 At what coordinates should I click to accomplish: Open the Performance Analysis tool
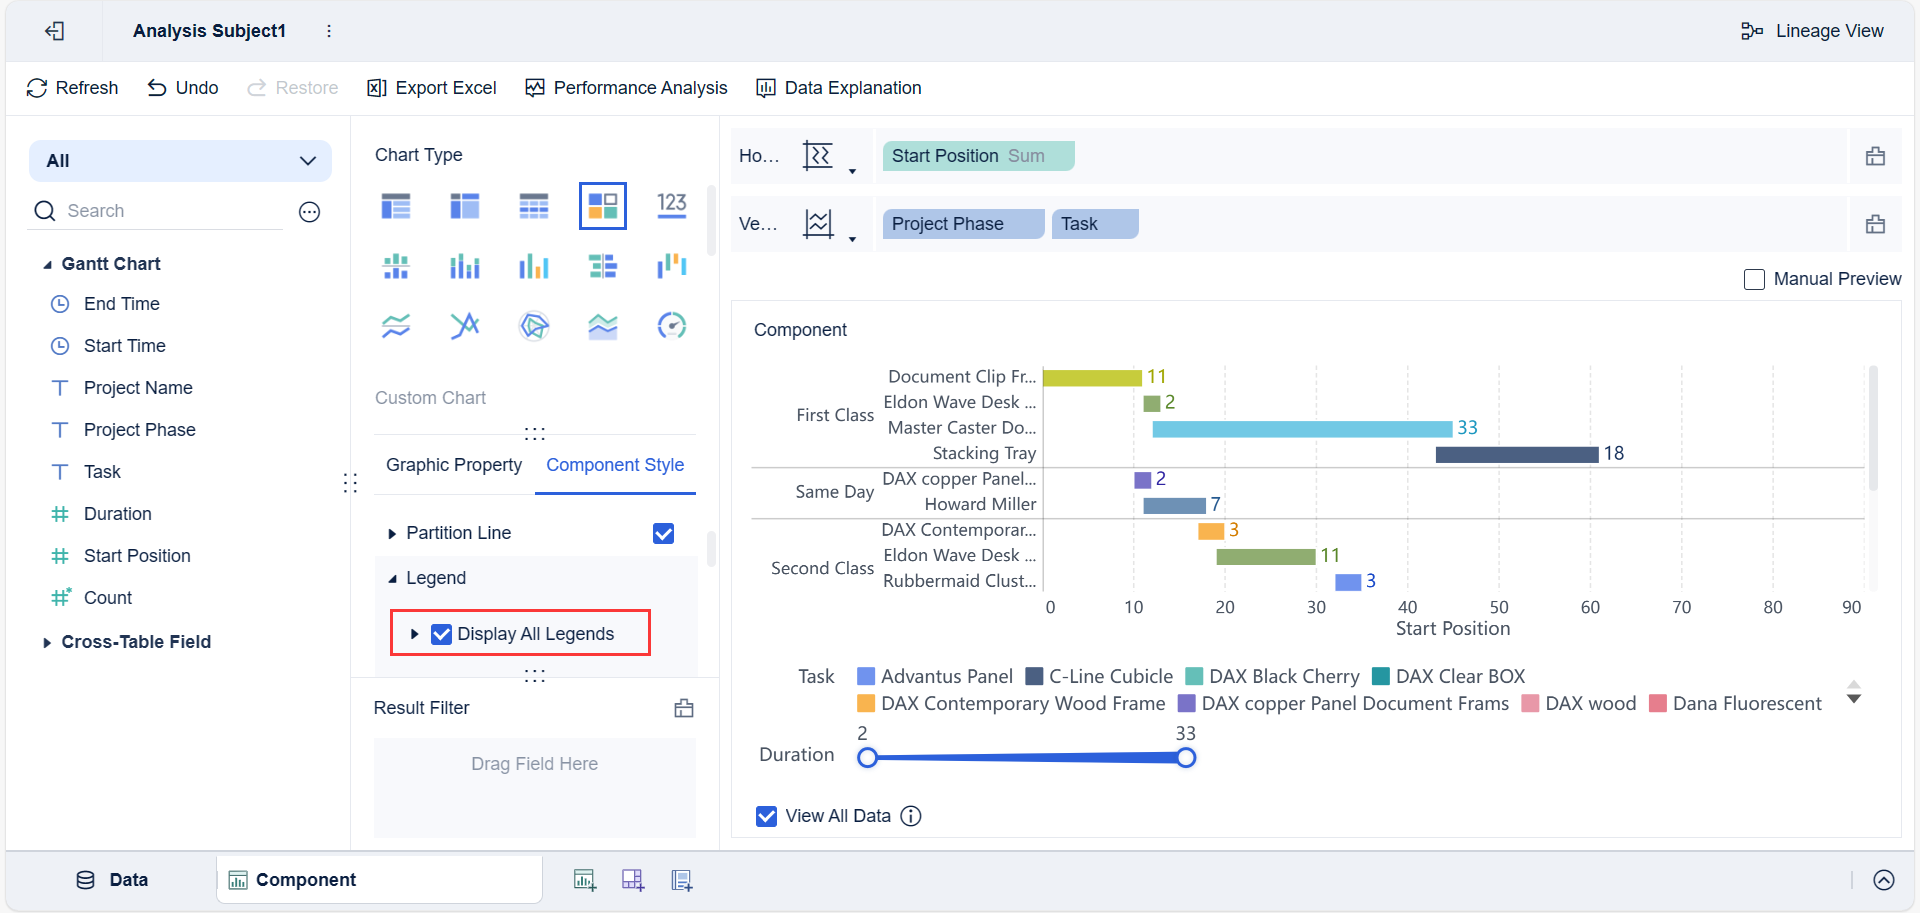[x=626, y=88]
